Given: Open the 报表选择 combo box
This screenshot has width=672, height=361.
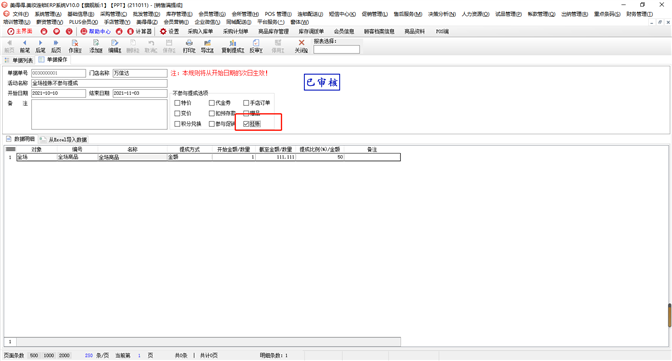Looking at the screenshot, I should (336, 49).
